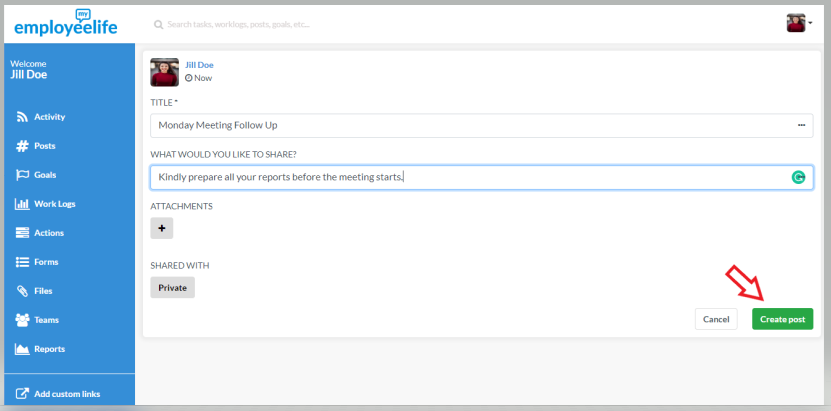Open the Files paperclip icon
The width and height of the screenshot is (831, 411).
22,291
